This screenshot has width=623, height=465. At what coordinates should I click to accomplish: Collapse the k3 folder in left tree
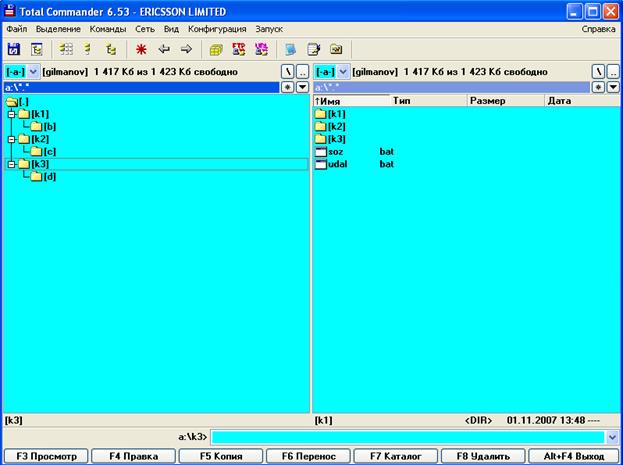(11, 164)
